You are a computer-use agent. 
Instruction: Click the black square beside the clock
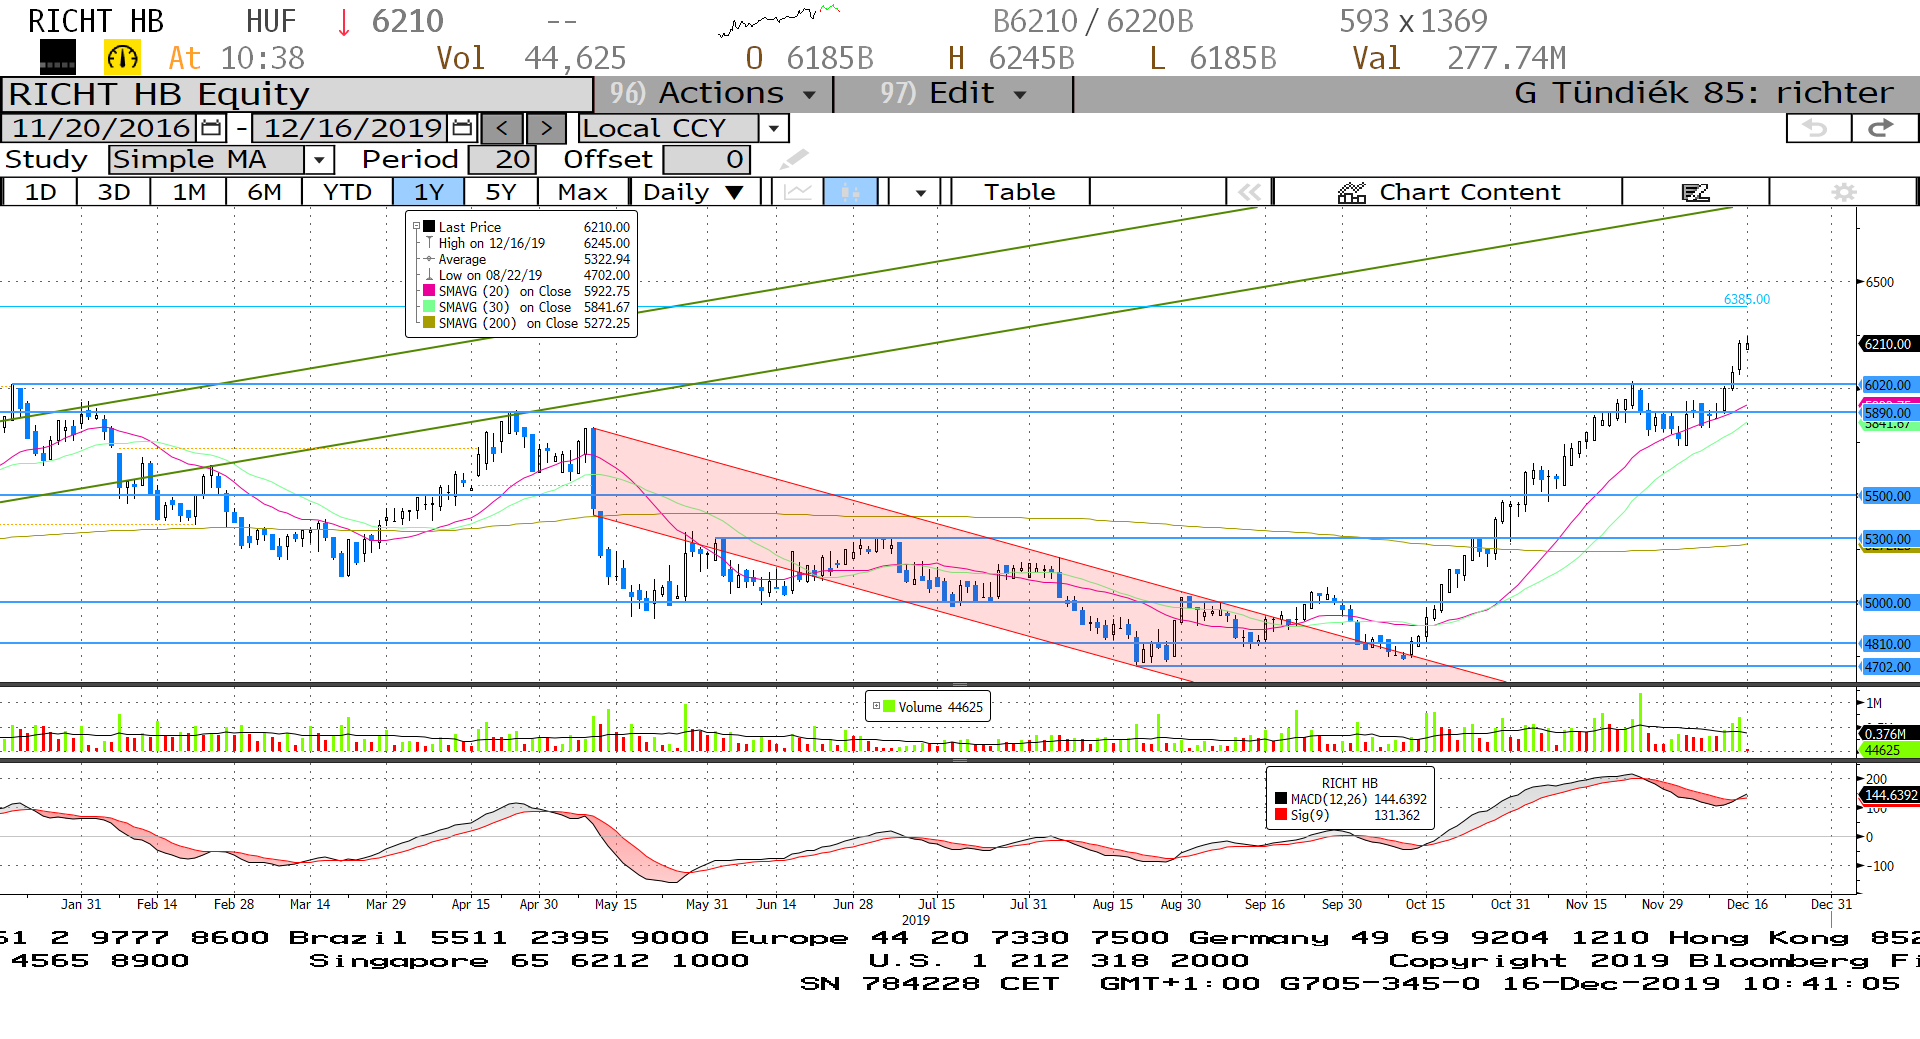[x=57, y=57]
